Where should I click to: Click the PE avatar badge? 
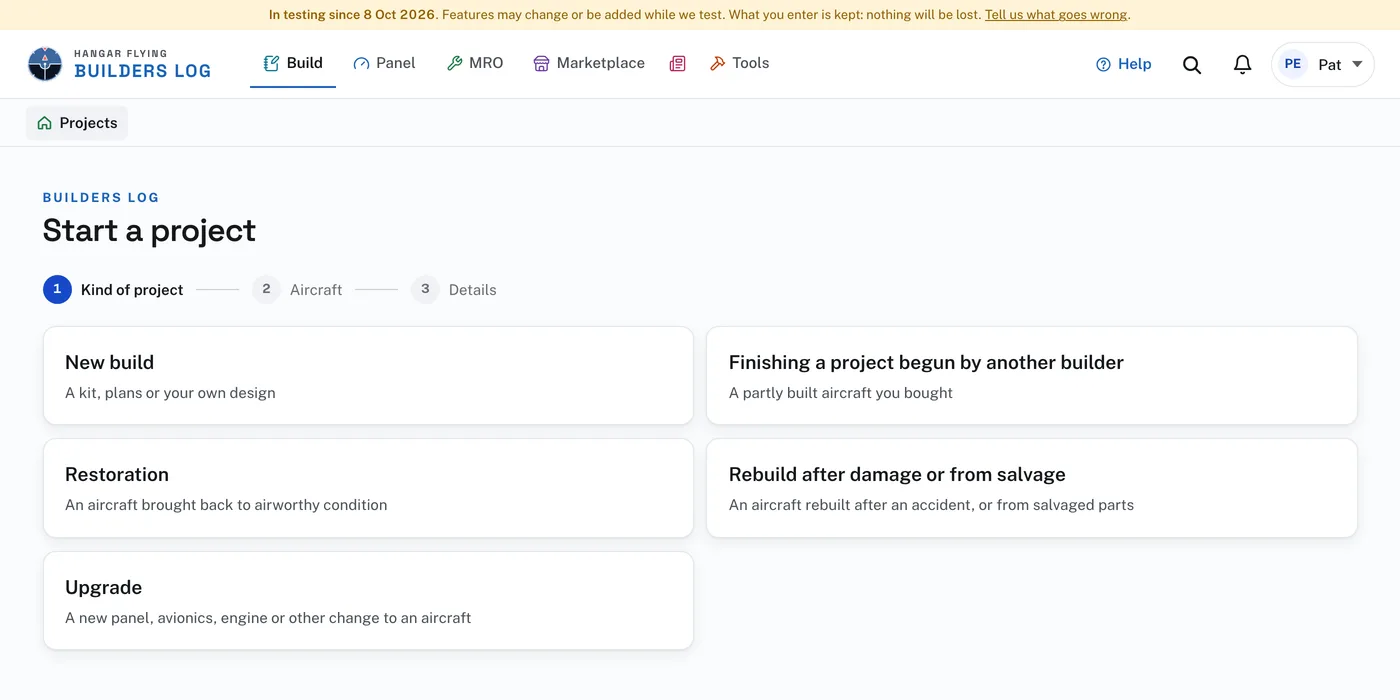tap(1293, 64)
